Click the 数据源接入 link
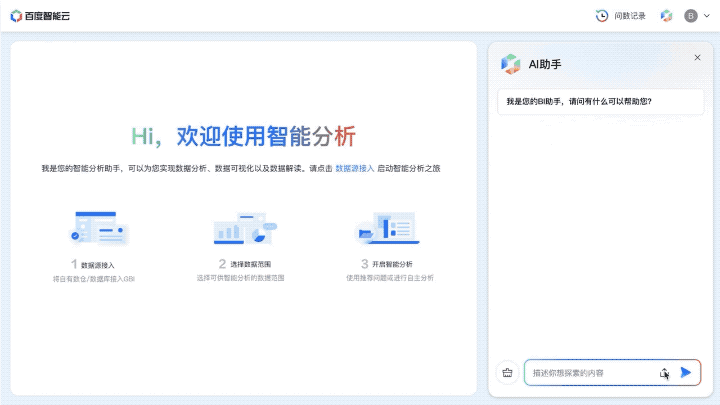The width and height of the screenshot is (720, 405). pyautogui.click(x=354, y=169)
